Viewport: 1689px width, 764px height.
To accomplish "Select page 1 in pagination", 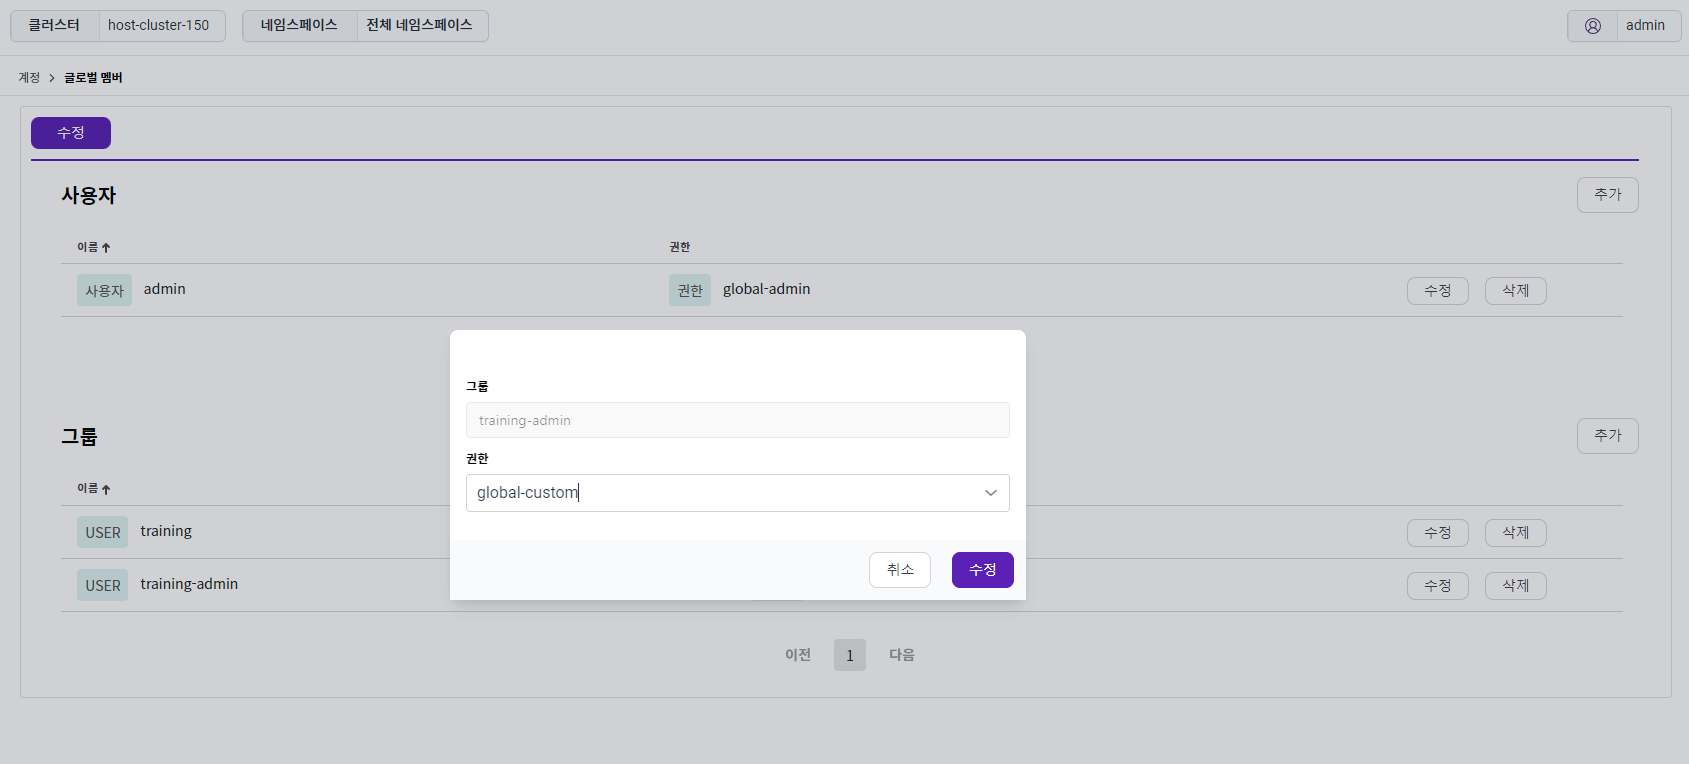I will [x=850, y=655].
